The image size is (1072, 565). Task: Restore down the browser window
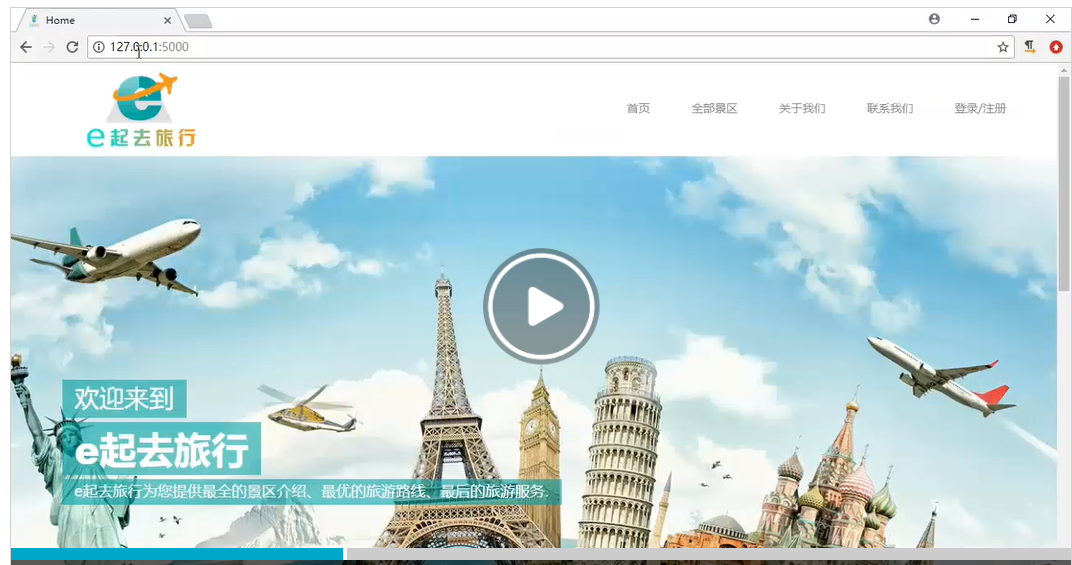tap(1013, 19)
